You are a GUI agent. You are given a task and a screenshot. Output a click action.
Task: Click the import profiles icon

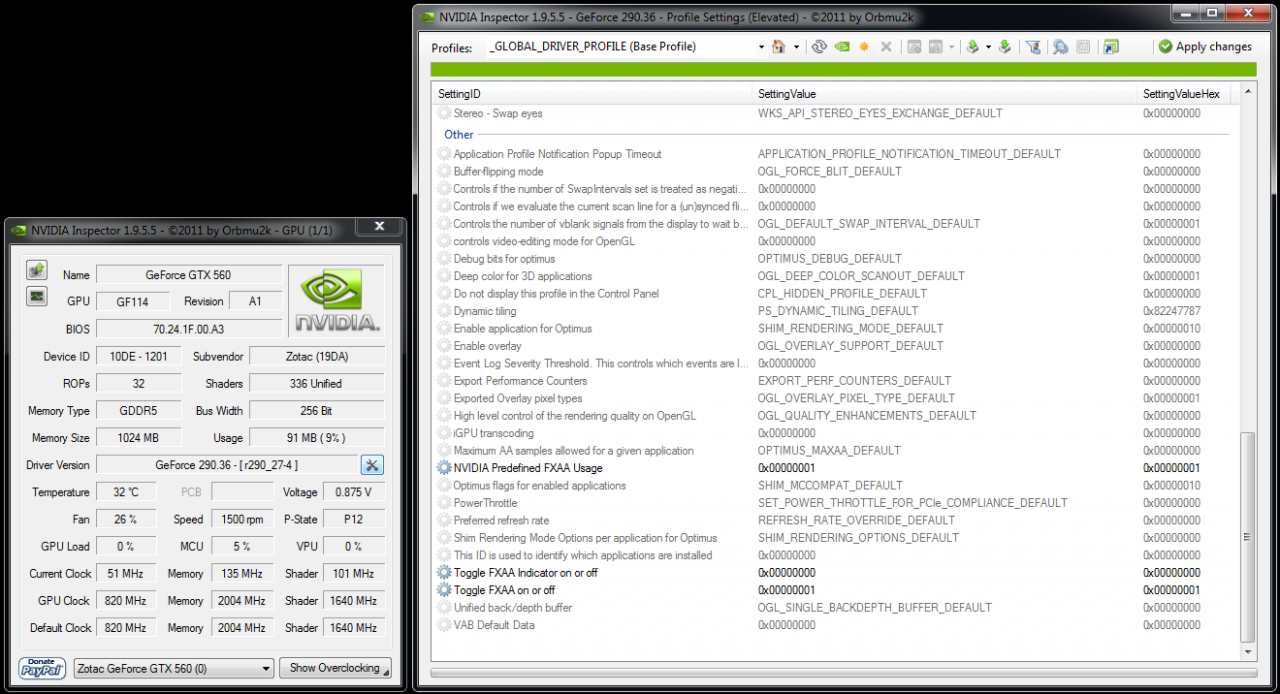[x=1005, y=47]
